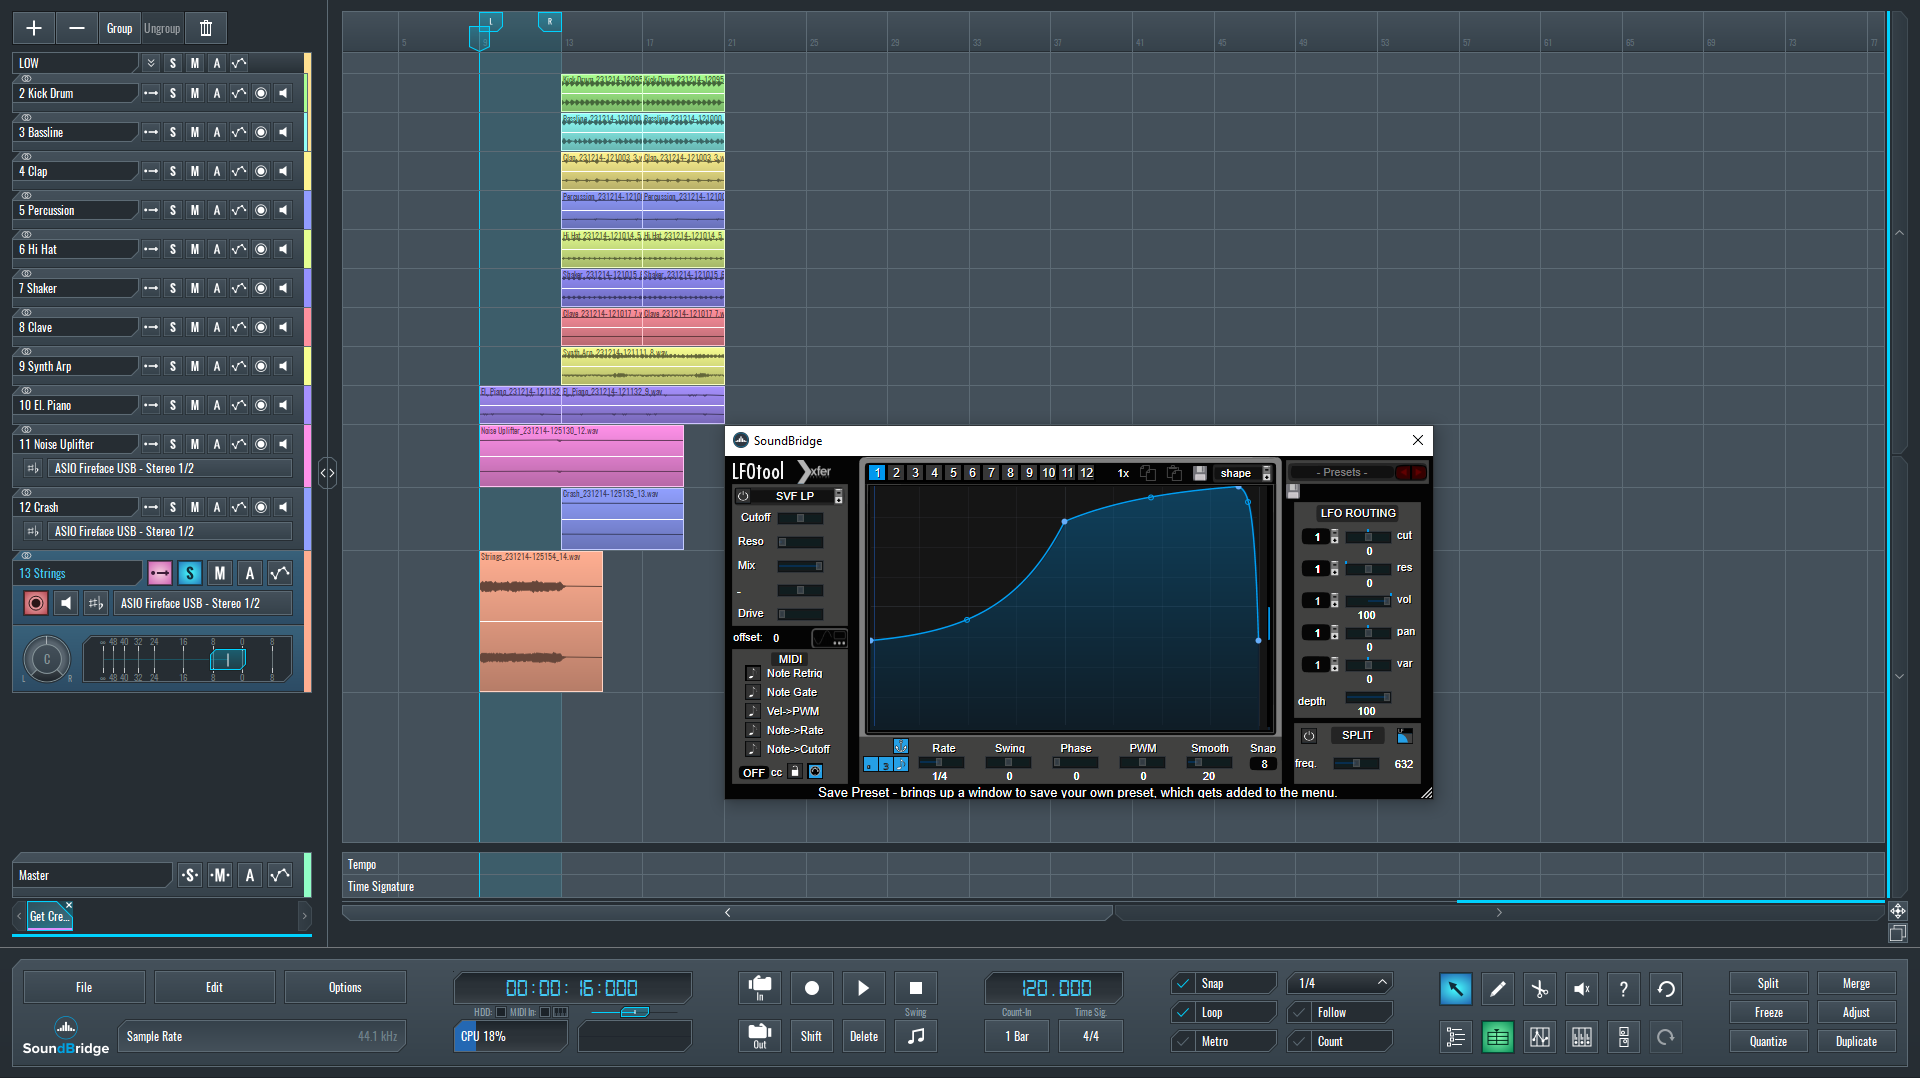Image resolution: width=1920 pixels, height=1078 pixels.
Task: Remove track with the minus button
Action: tap(76, 28)
